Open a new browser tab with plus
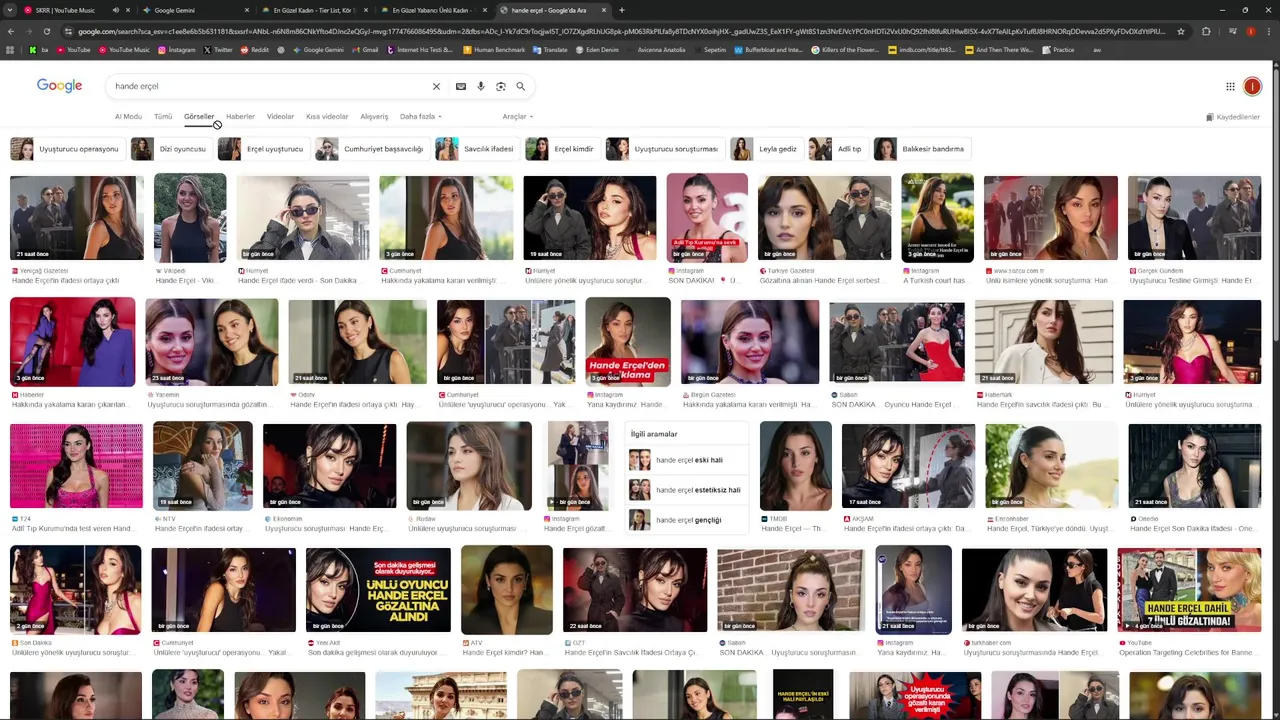Viewport: 1280px width, 720px height. tap(622, 10)
